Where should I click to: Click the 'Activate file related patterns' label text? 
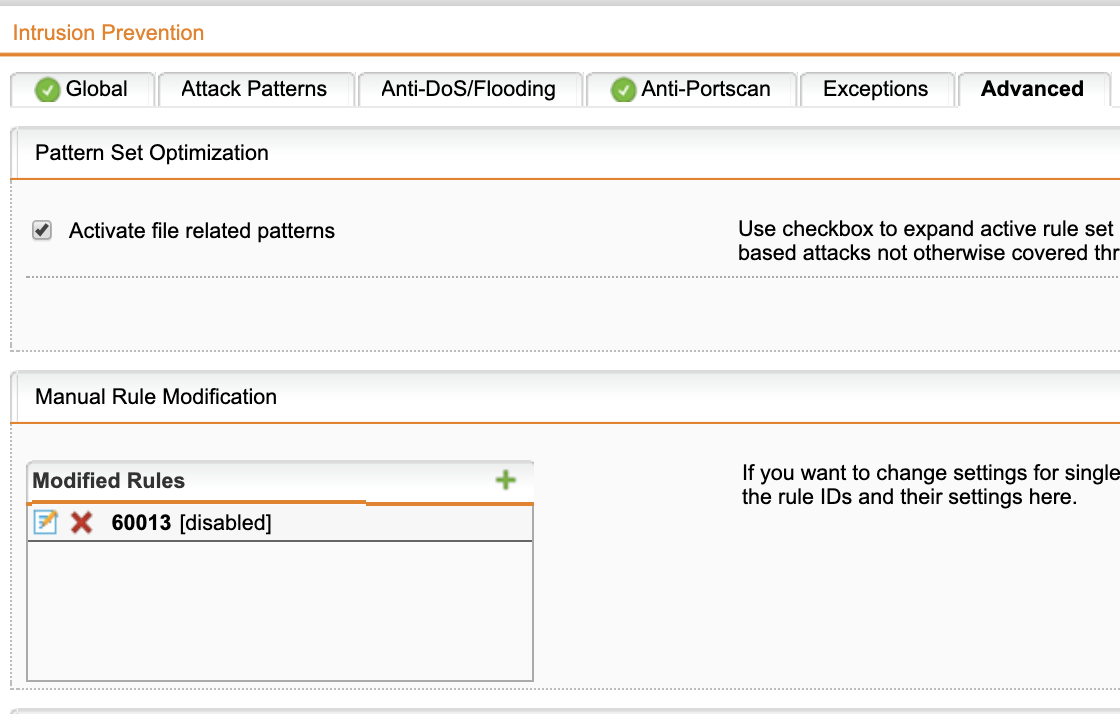[201, 231]
